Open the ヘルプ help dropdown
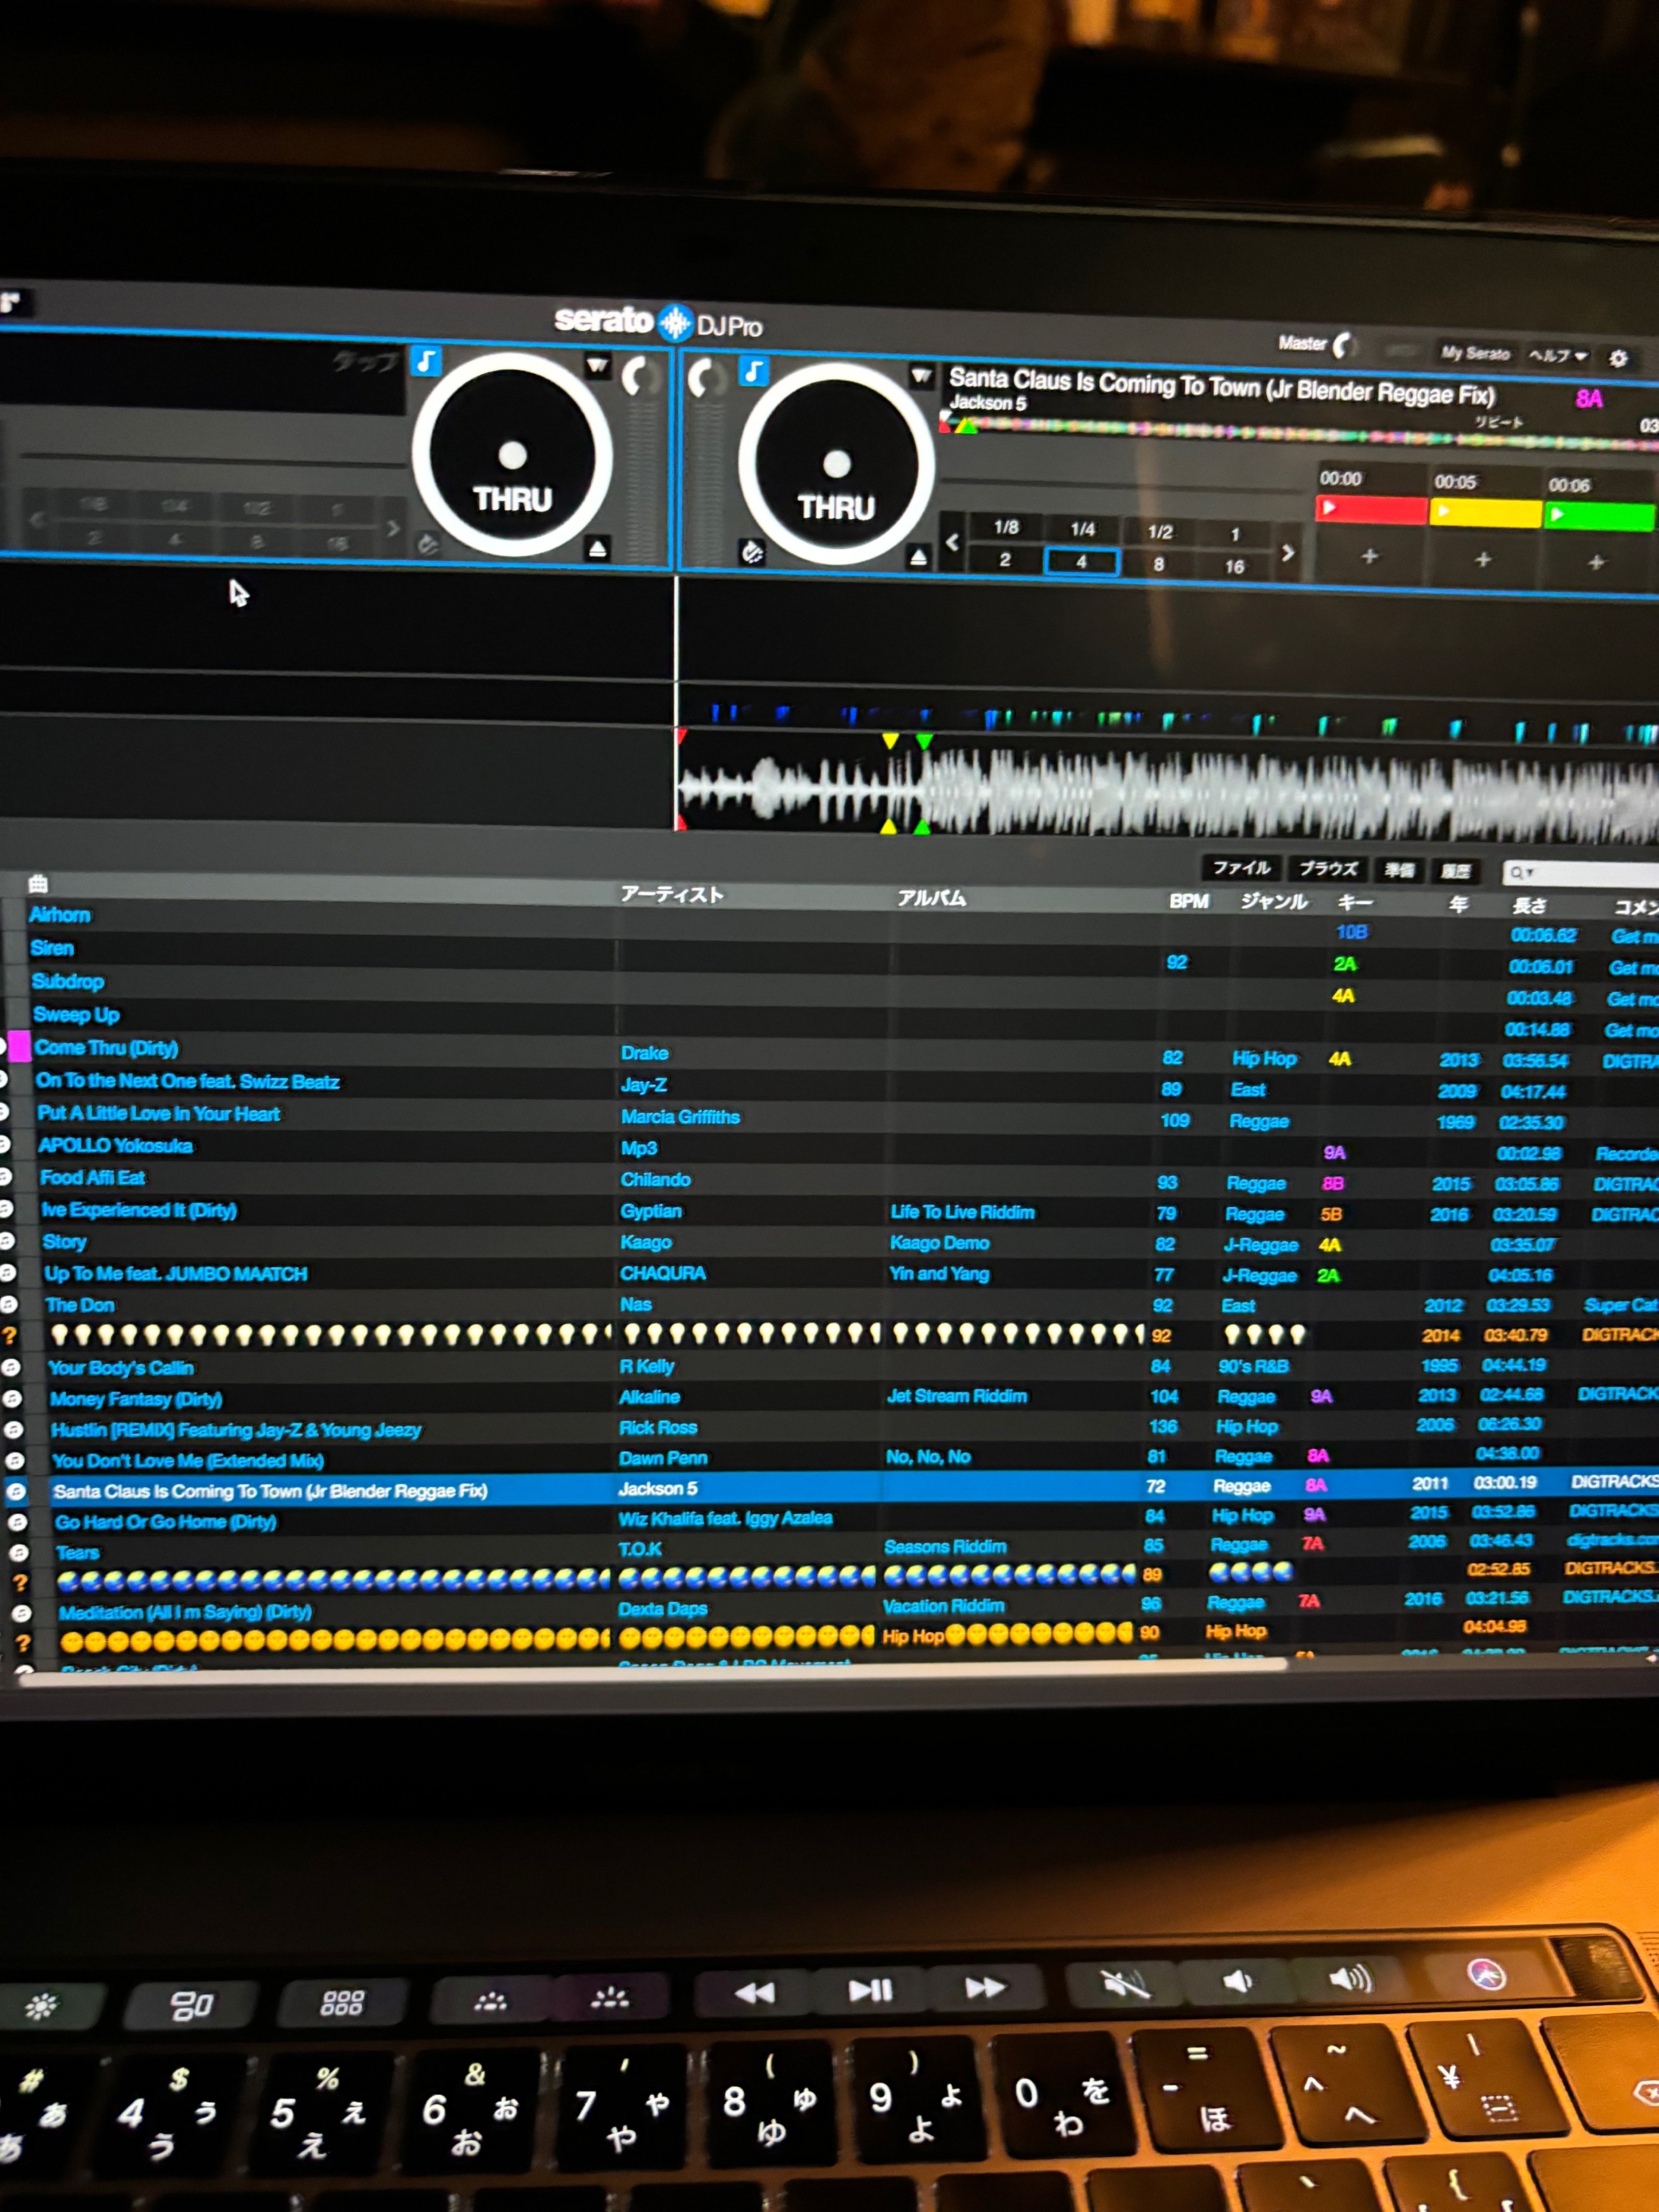This screenshot has height=2212, width=1659. tap(1557, 356)
